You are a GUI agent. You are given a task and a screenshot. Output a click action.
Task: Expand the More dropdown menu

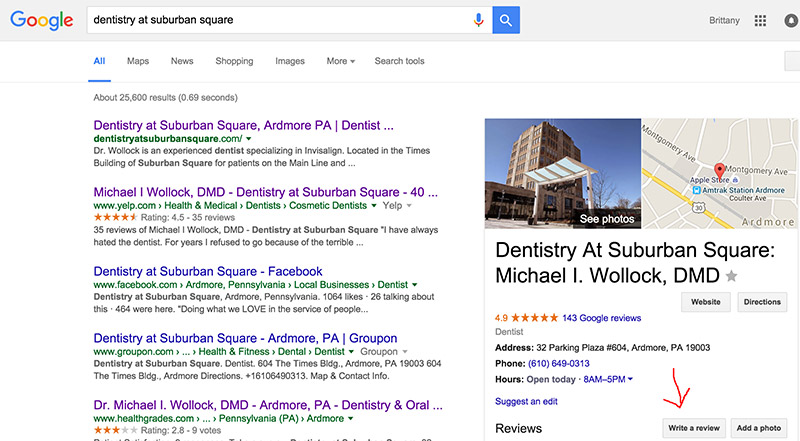pos(340,61)
